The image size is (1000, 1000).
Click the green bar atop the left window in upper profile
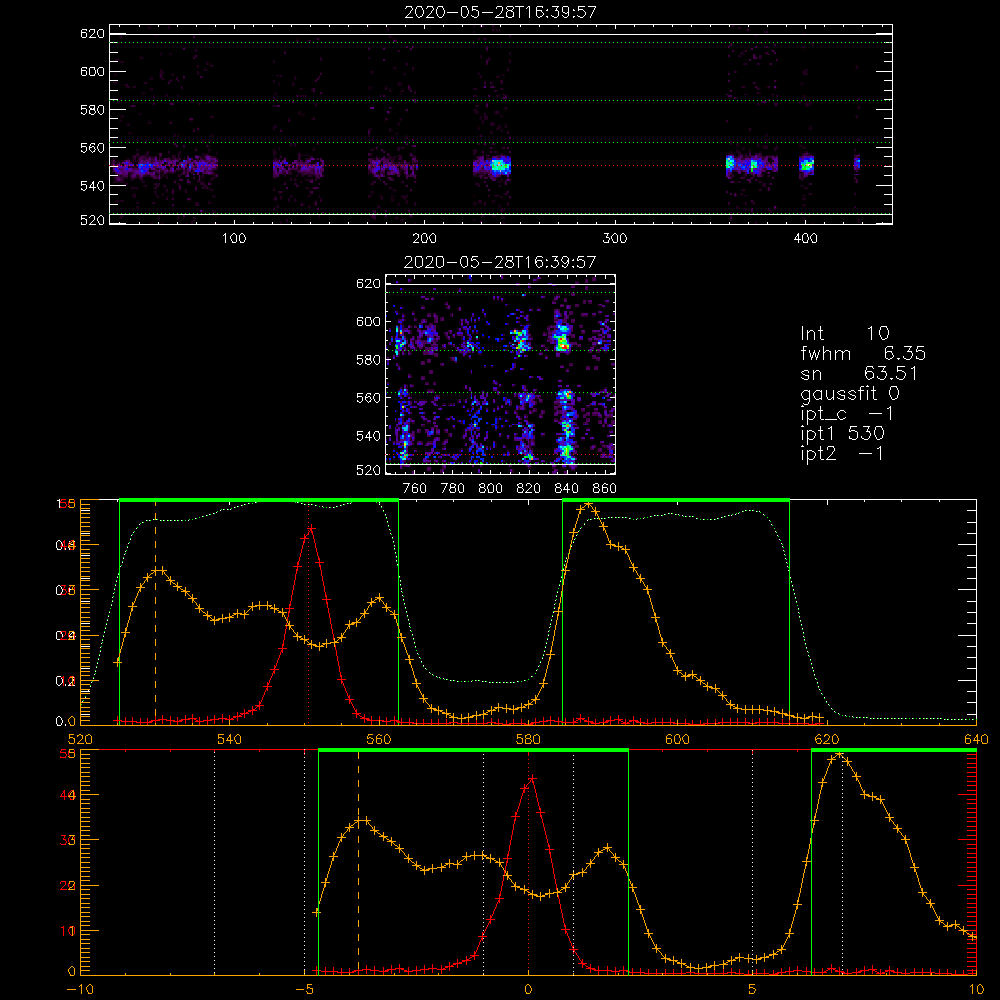point(259,500)
